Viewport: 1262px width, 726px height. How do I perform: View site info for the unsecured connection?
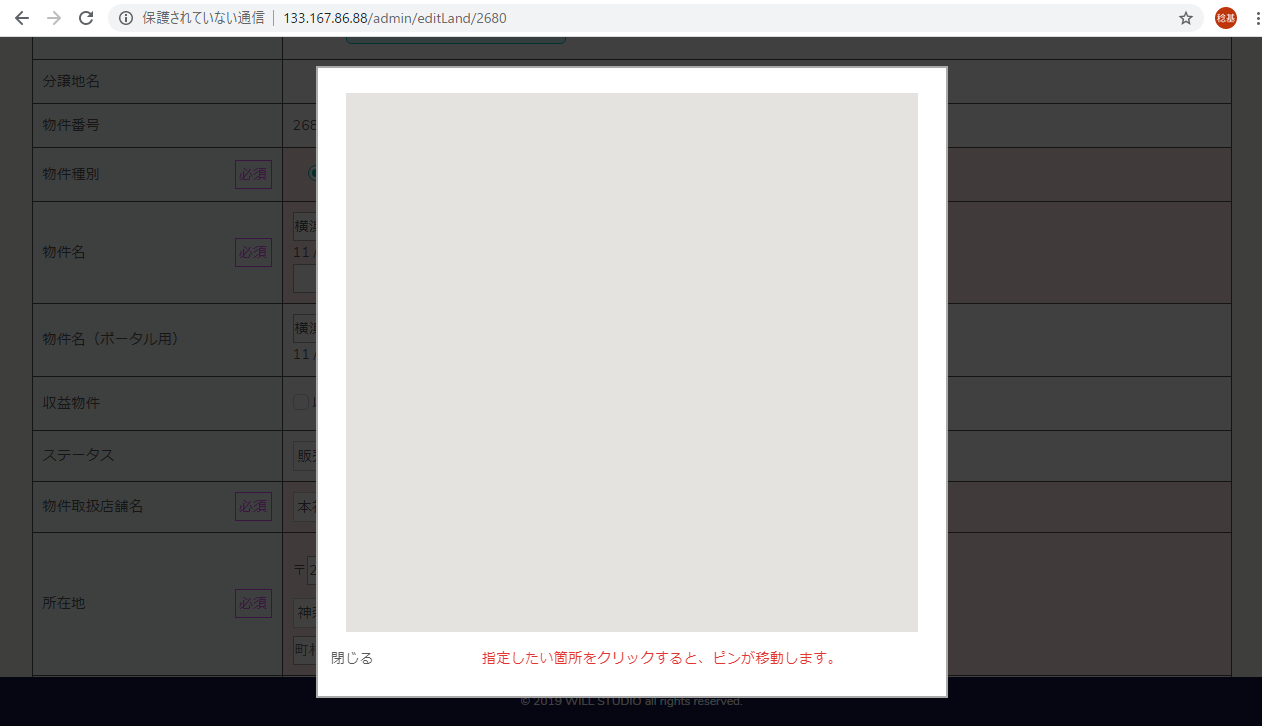[126, 18]
